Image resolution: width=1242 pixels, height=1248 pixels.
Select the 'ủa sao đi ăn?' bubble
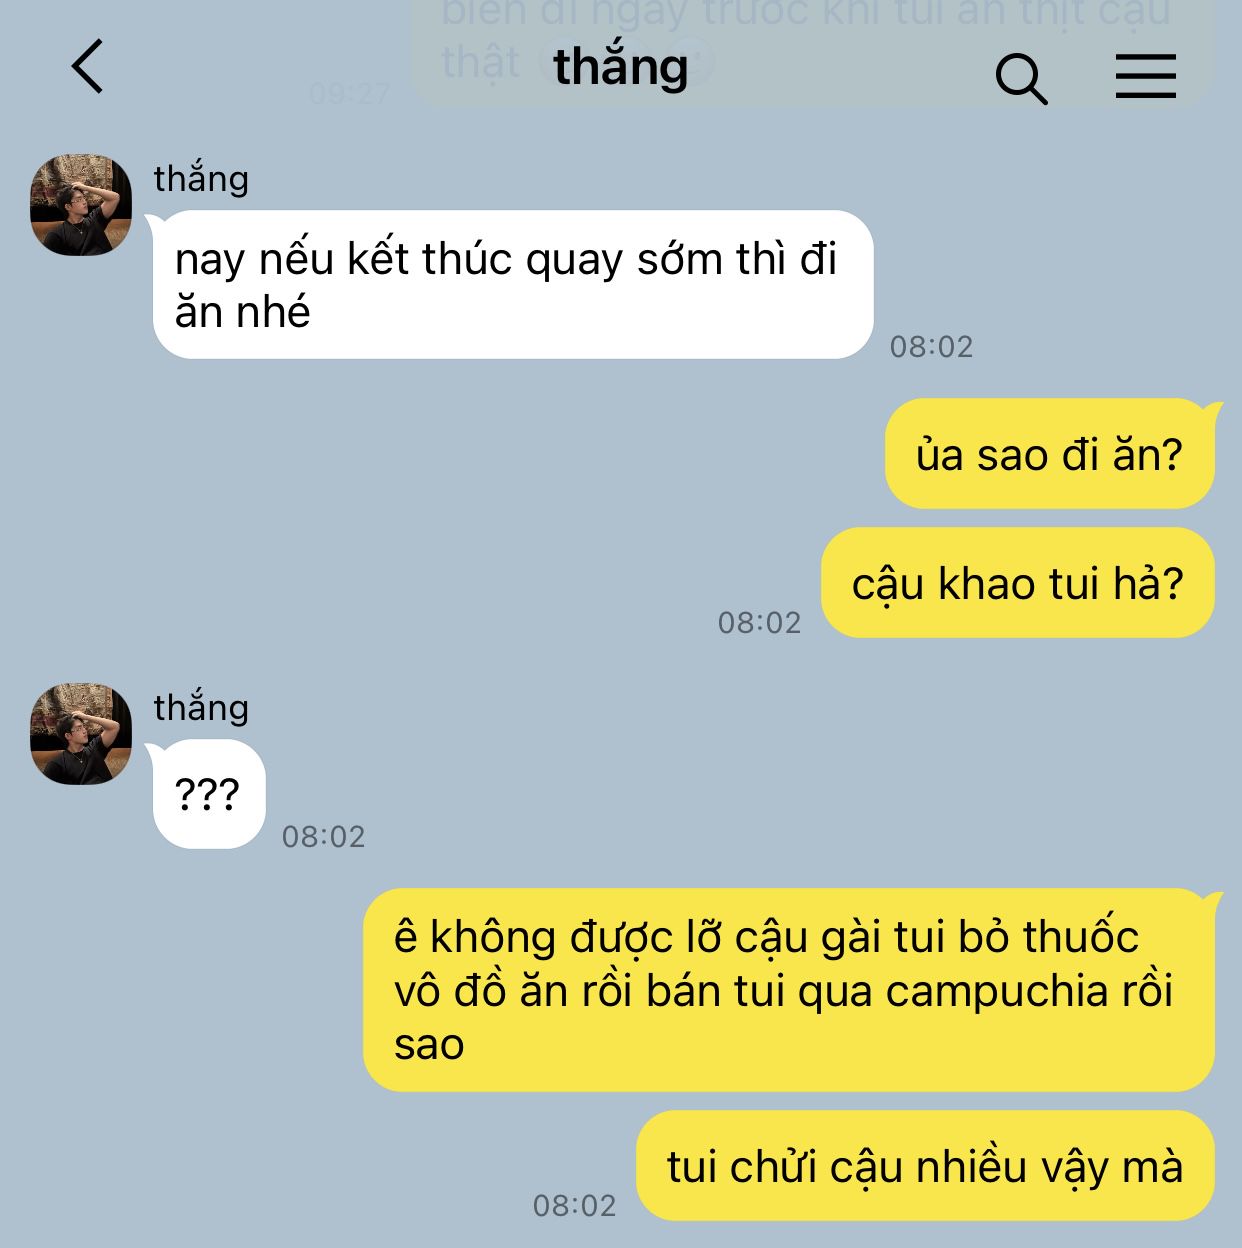click(1049, 454)
